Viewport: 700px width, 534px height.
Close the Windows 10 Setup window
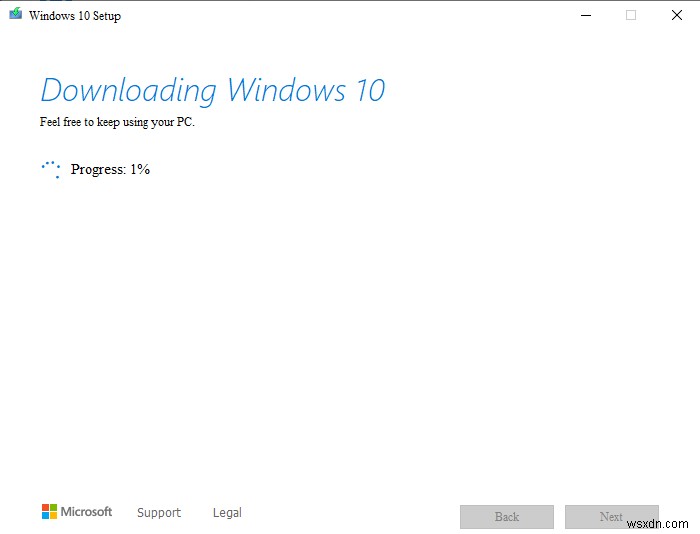(677, 15)
